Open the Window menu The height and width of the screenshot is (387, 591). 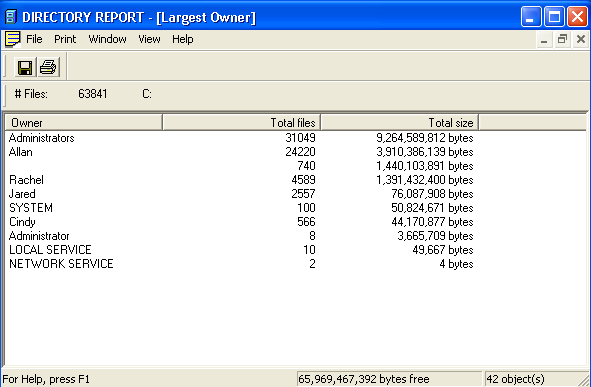(x=107, y=39)
